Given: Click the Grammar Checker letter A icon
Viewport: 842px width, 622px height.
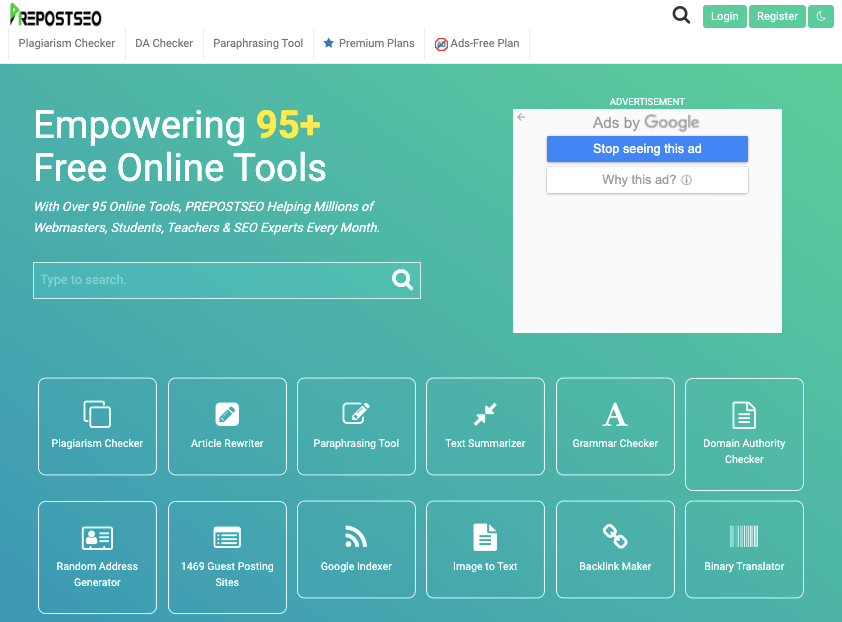Looking at the screenshot, I should pos(615,414).
